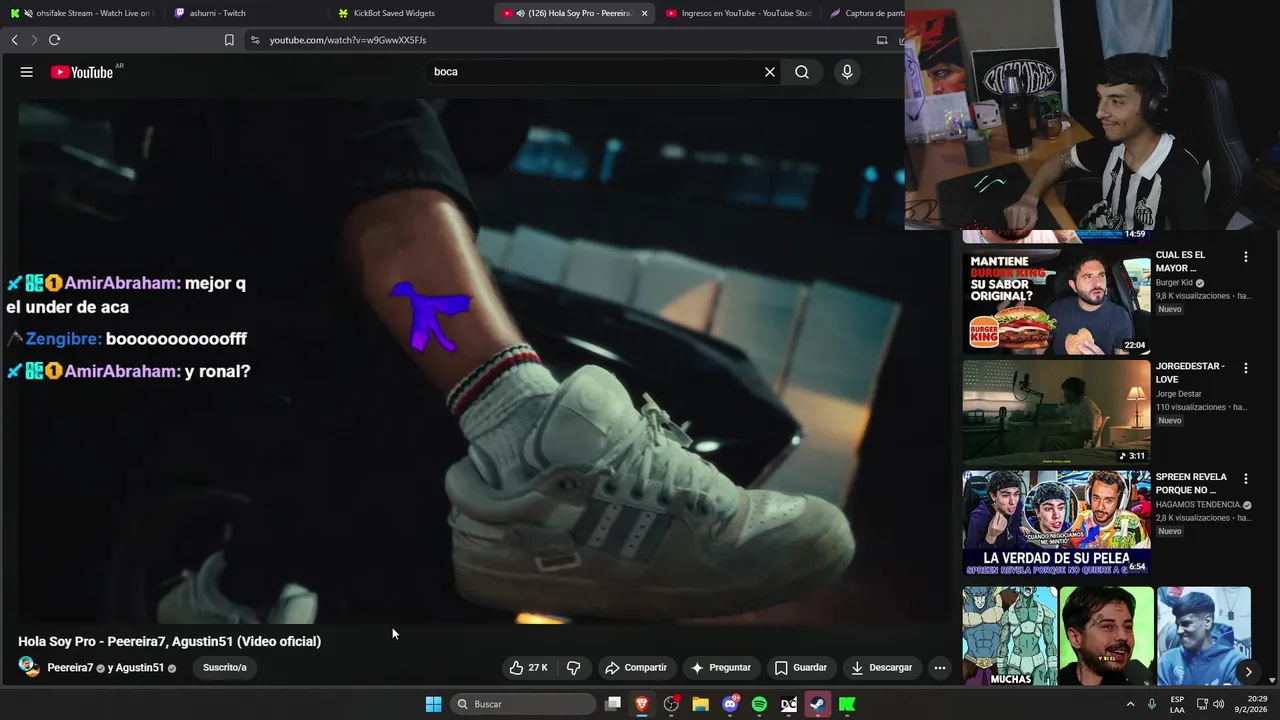Switch to the ashurni - Twitch tab
The width and height of the screenshot is (1280, 720).
coord(245,13)
